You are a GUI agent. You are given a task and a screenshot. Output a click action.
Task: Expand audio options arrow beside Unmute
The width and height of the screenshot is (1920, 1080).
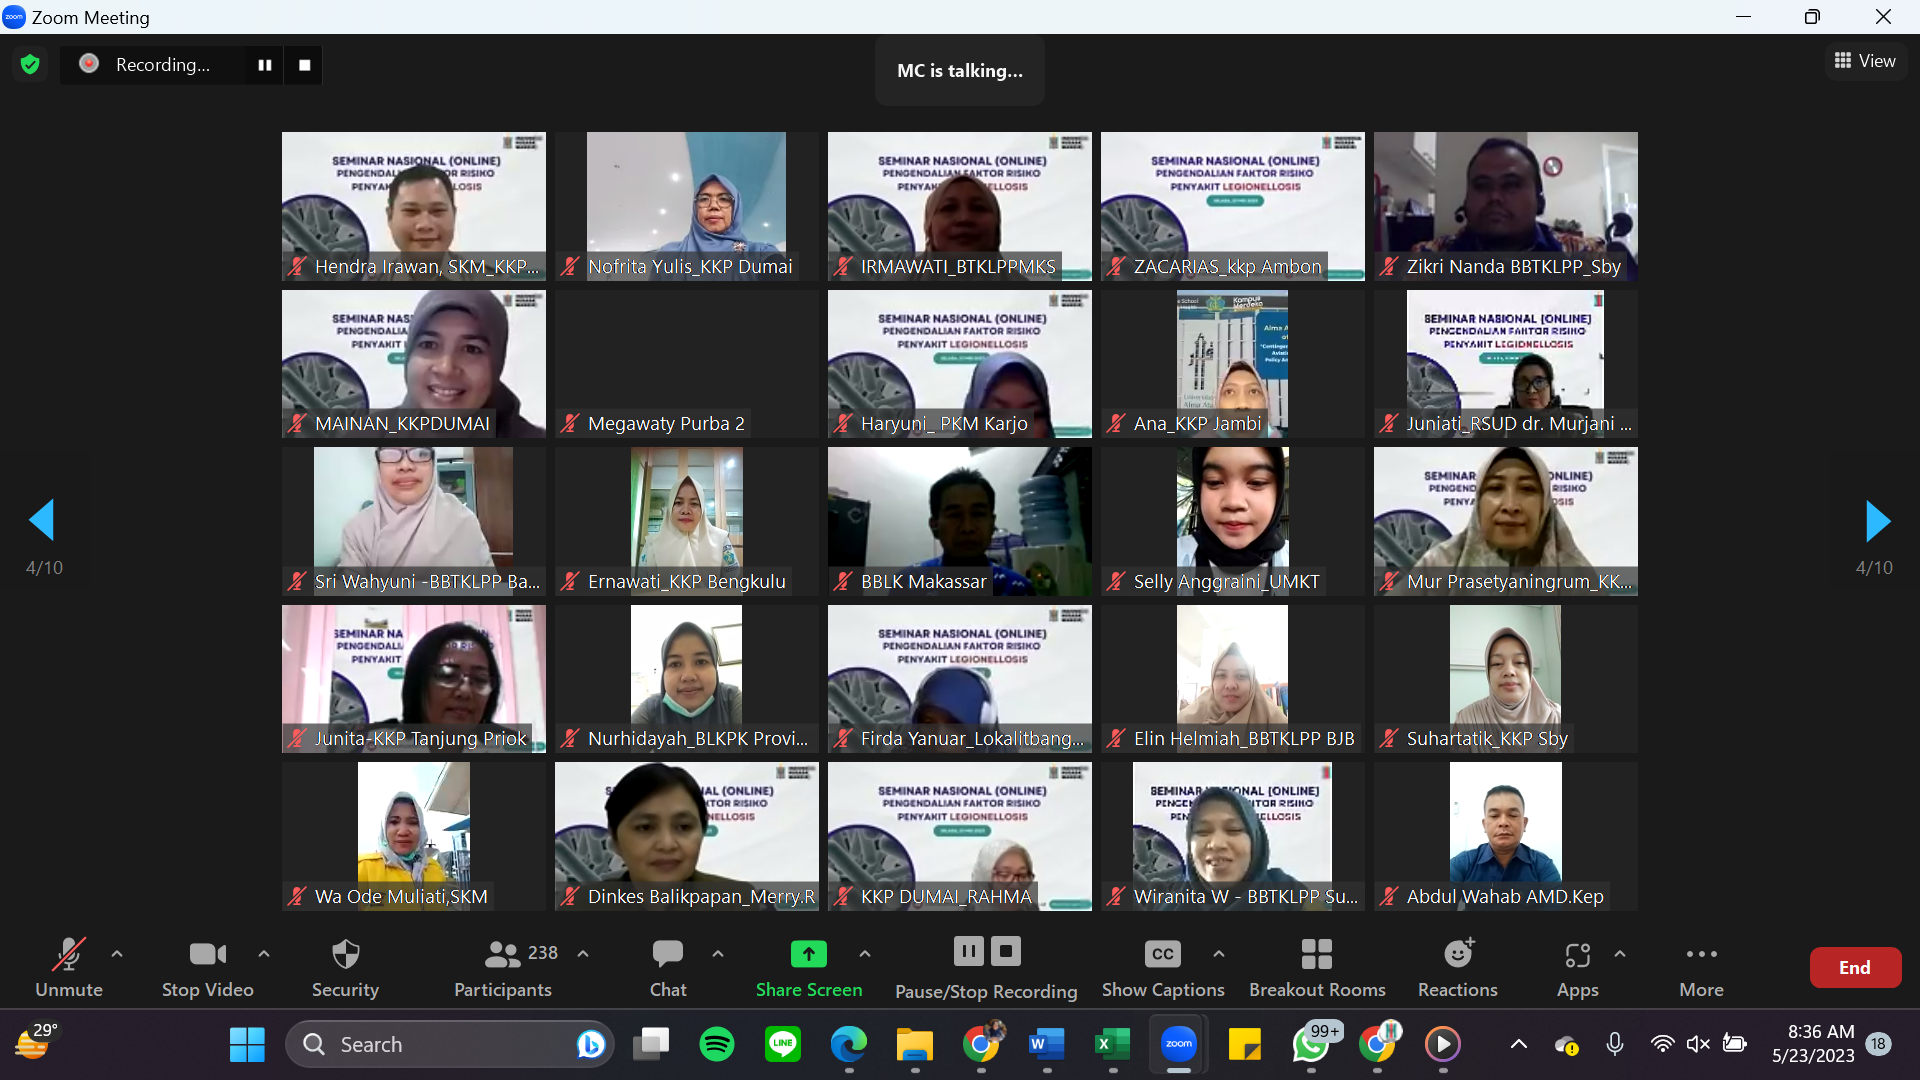pos(117,954)
